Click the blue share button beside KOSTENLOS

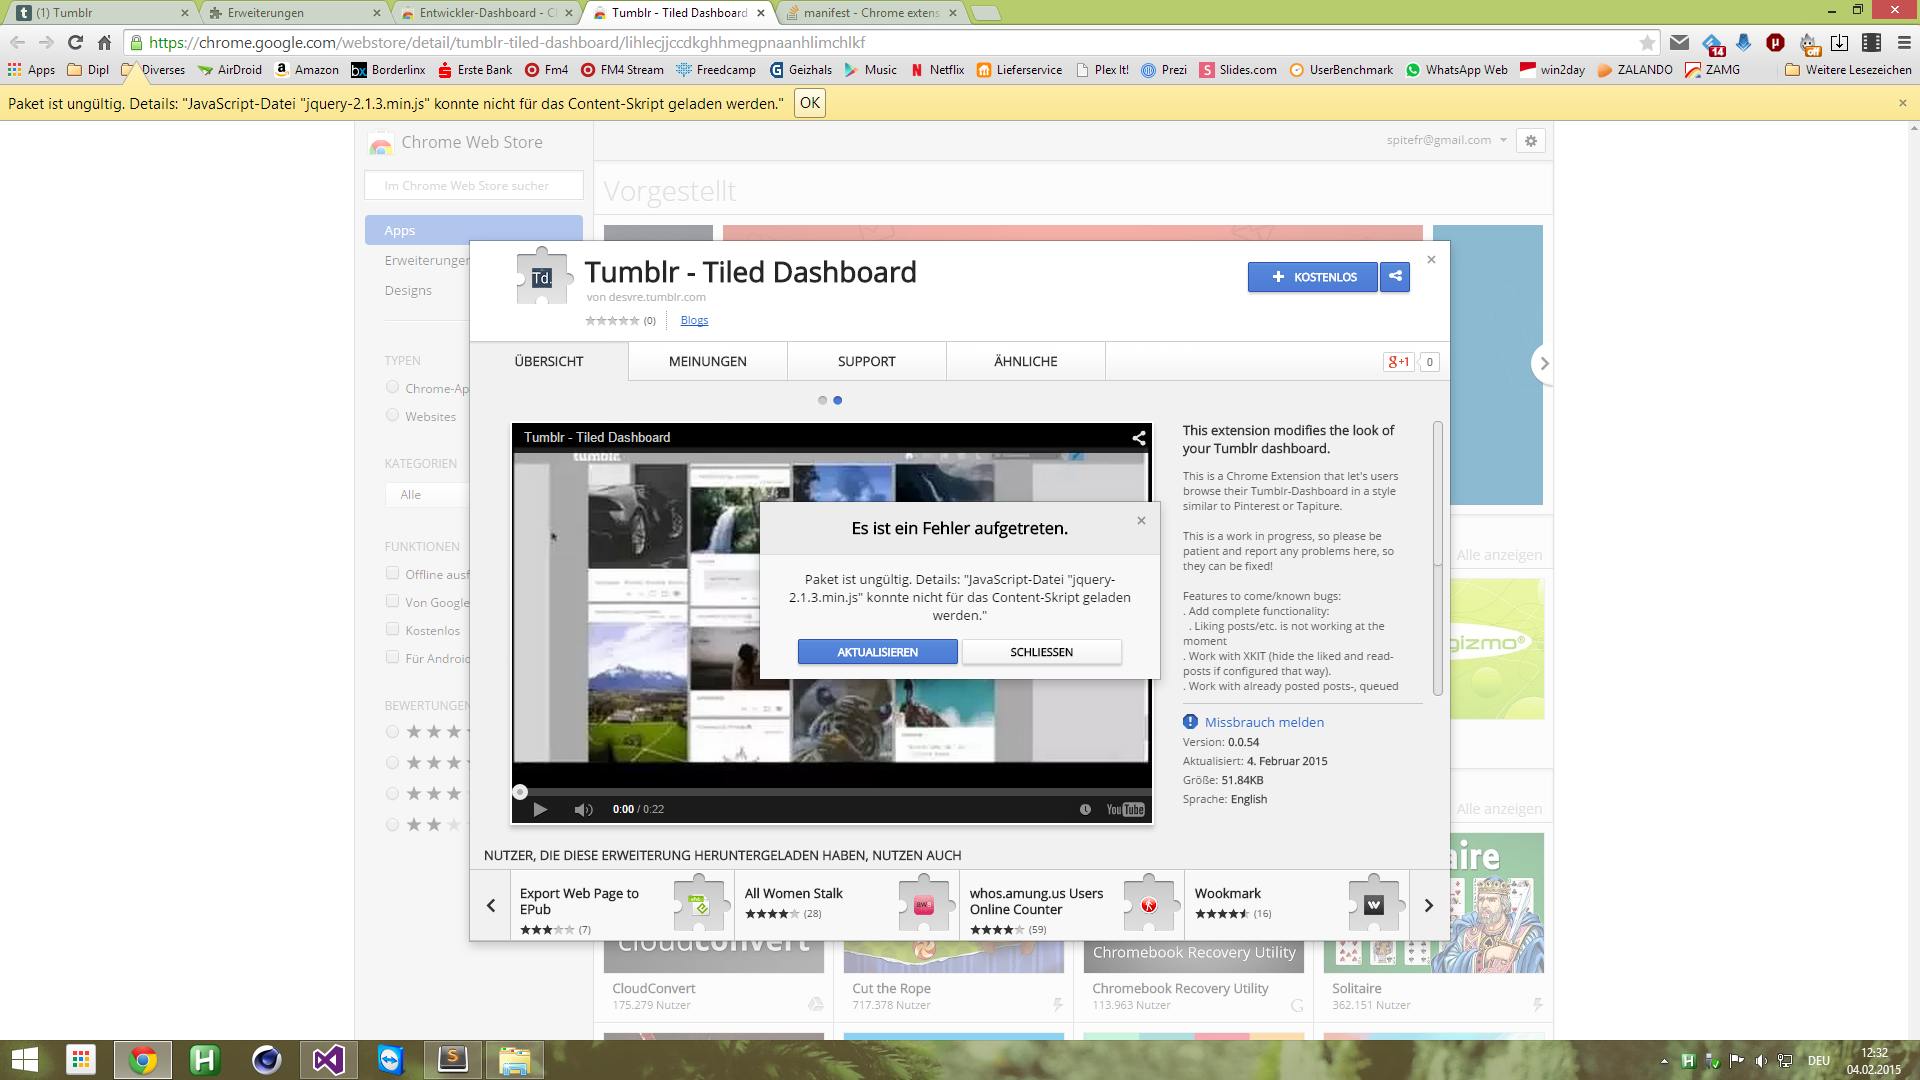click(1395, 277)
